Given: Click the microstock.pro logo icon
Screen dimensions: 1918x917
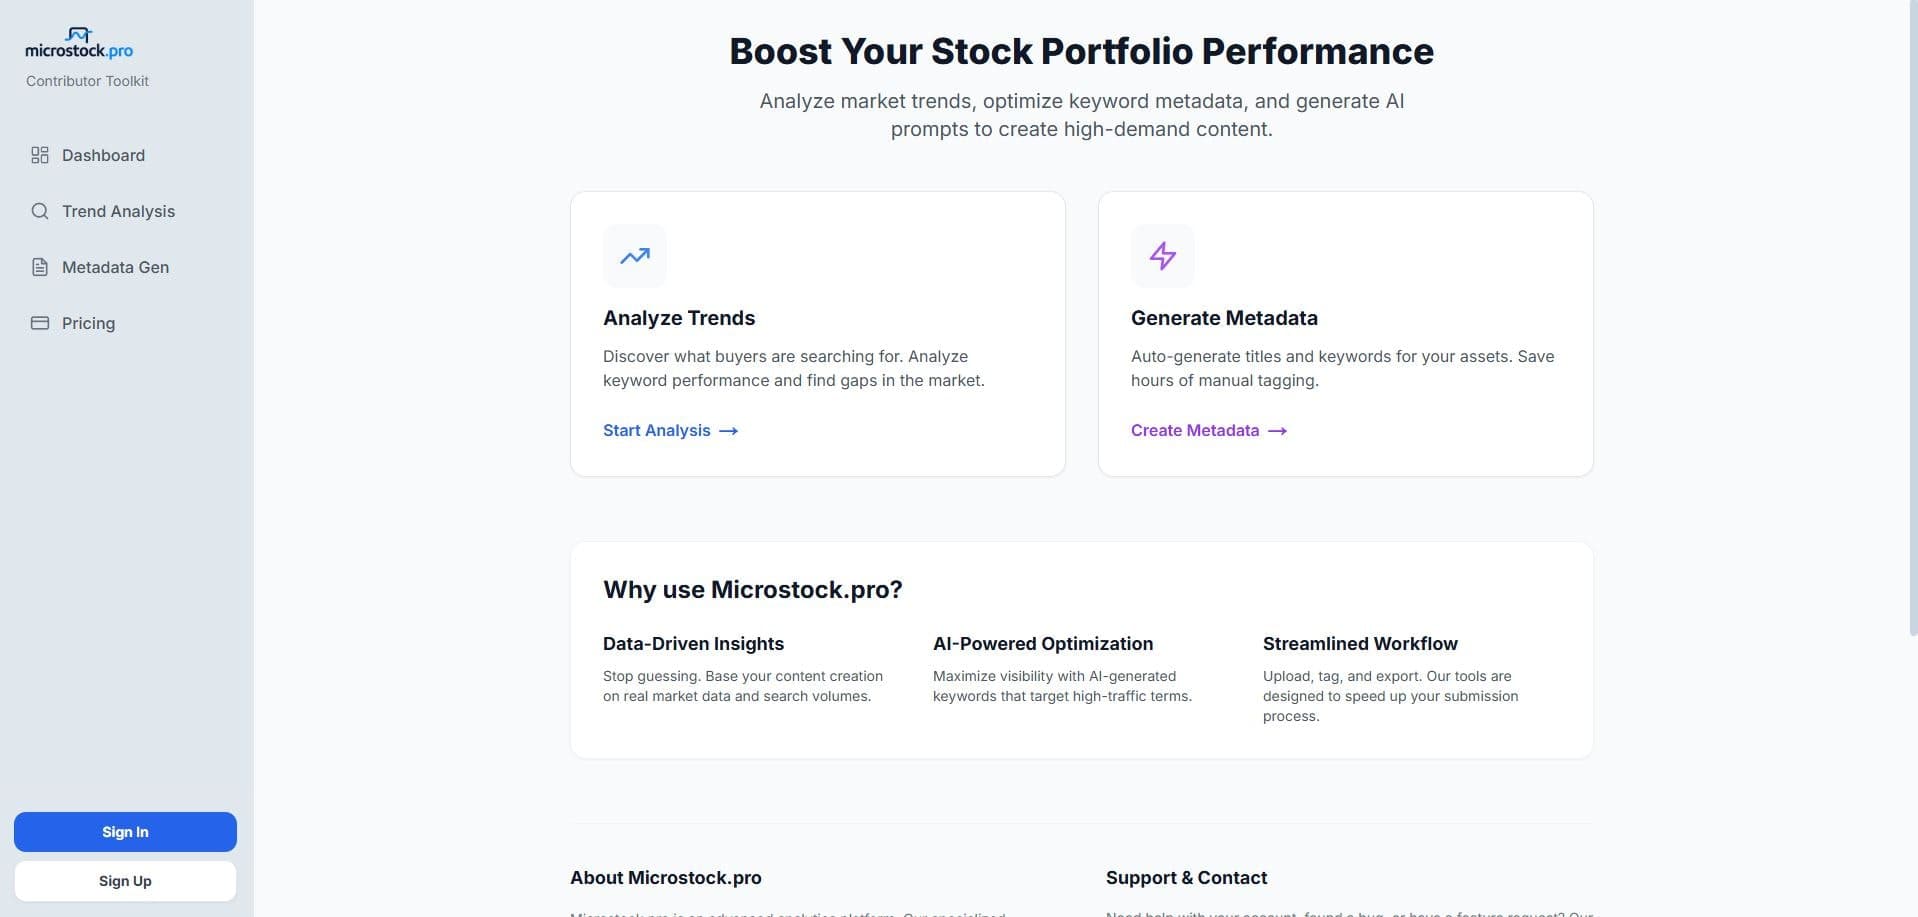Looking at the screenshot, I should coord(78,36).
